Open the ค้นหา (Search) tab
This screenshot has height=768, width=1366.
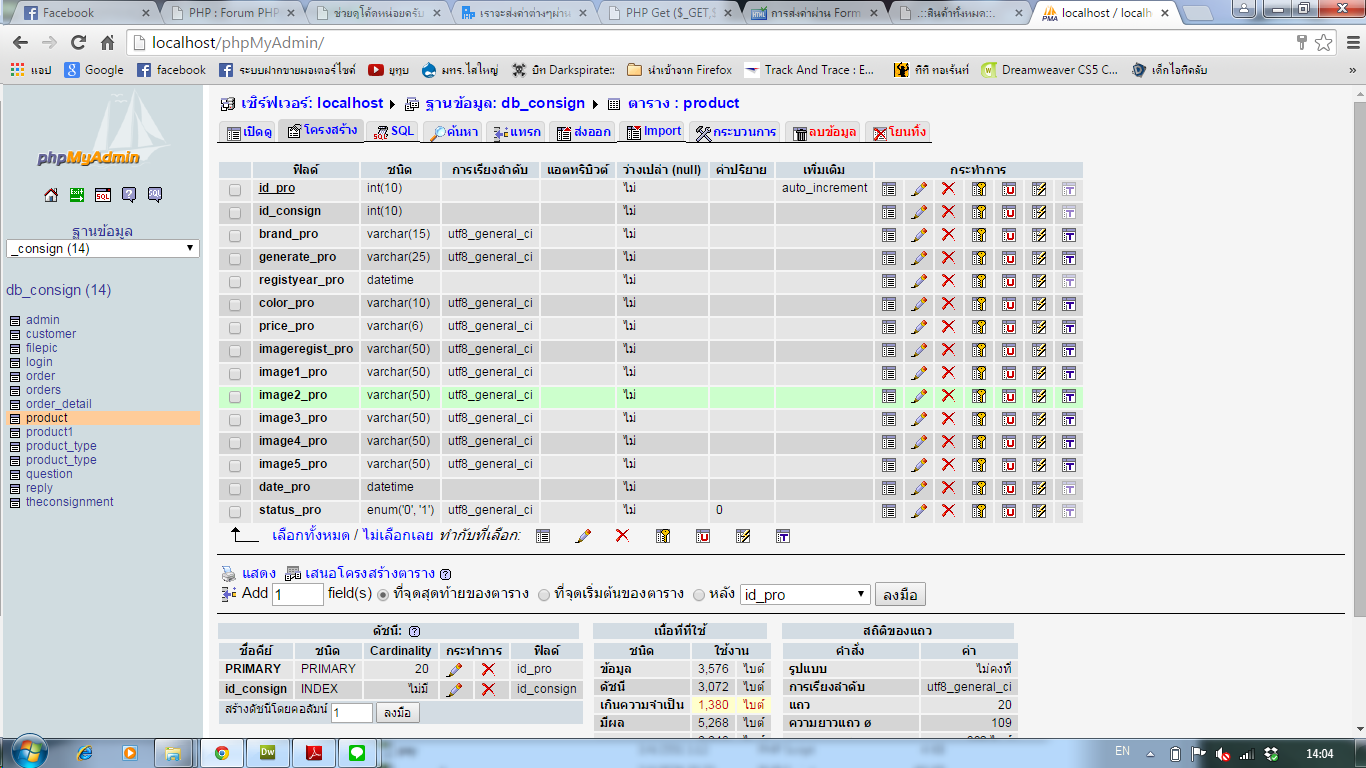pos(453,132)
